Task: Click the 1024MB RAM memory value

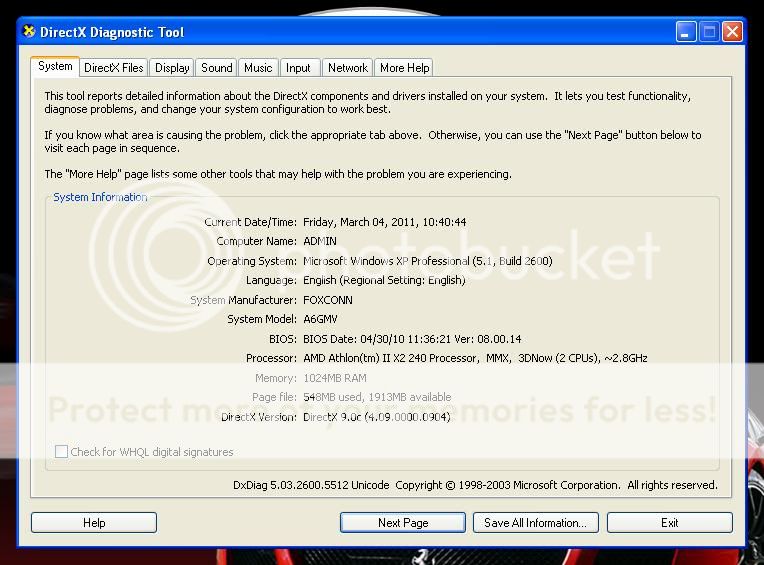Action: coord(335,378)
